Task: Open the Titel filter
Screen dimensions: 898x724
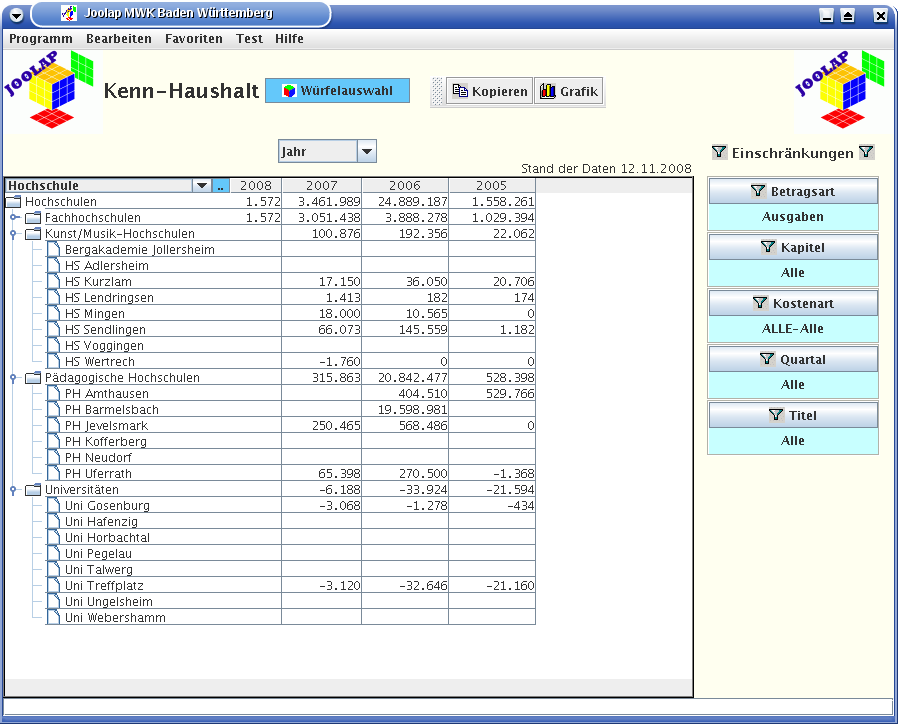Action: [x=792, y=415]
